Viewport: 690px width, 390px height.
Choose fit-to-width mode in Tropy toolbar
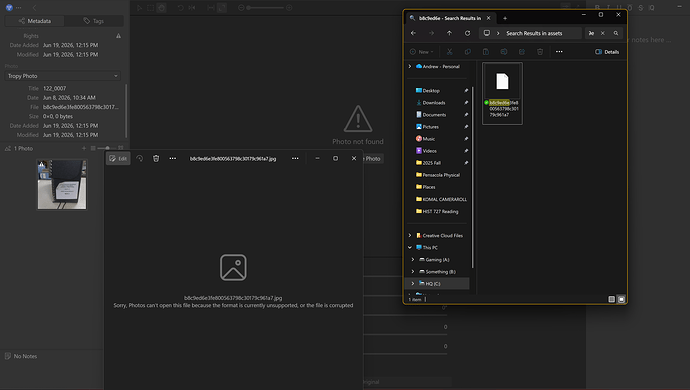click(211, 7)
